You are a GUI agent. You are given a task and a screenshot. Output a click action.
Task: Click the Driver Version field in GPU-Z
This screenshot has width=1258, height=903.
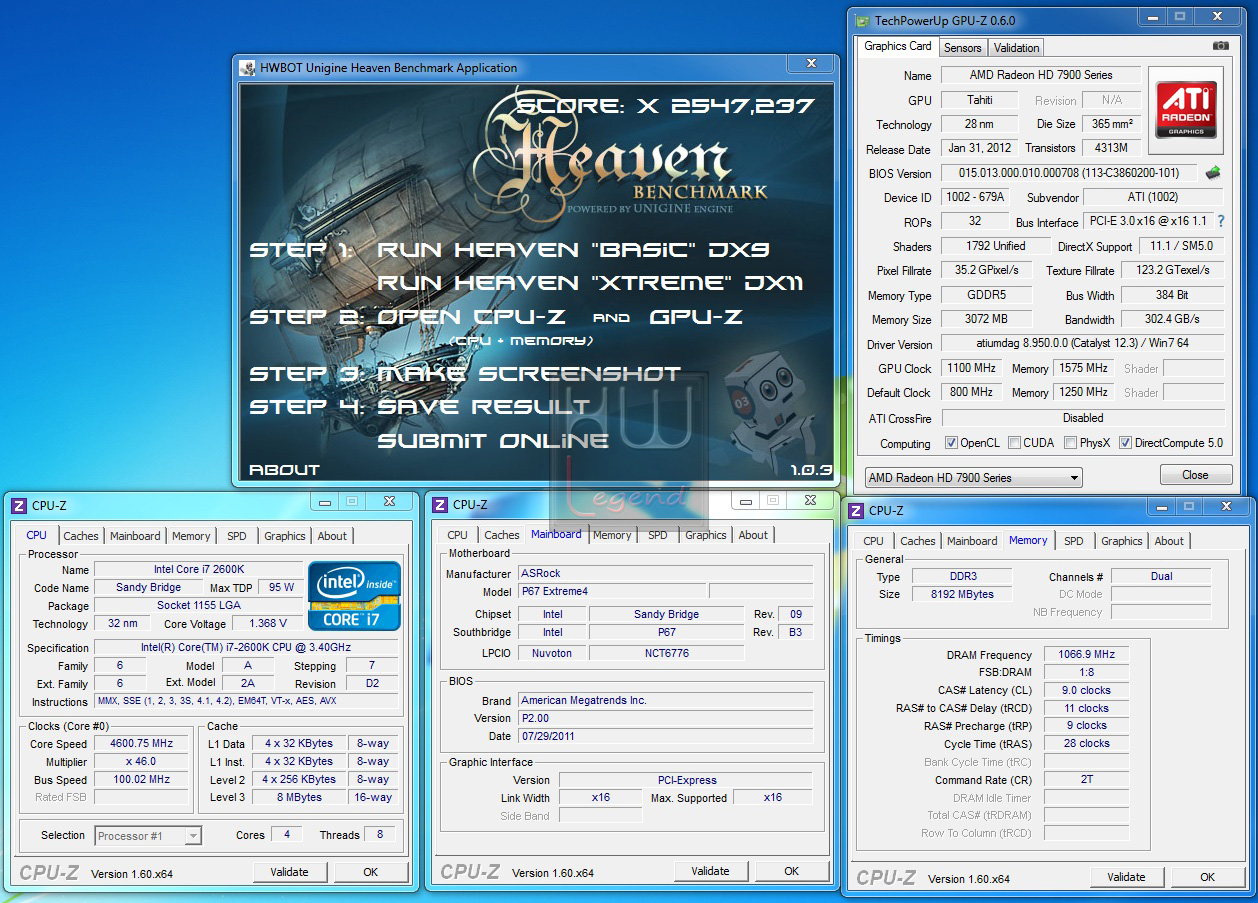pos(1083,344)
